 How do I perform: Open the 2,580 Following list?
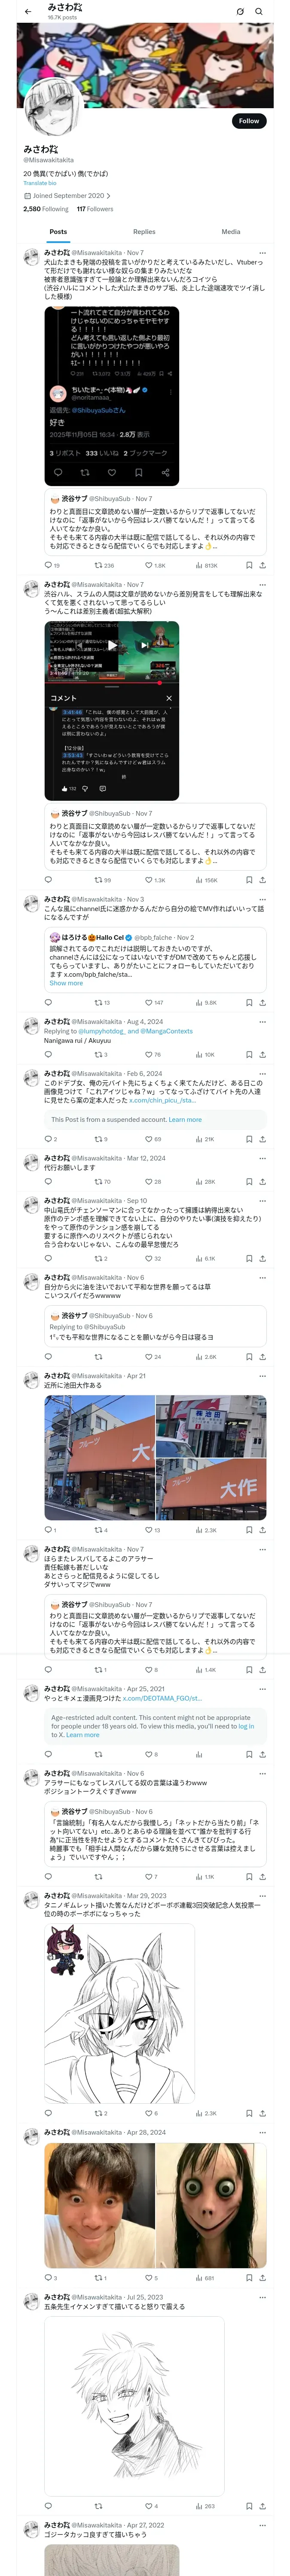coord(46,209)
